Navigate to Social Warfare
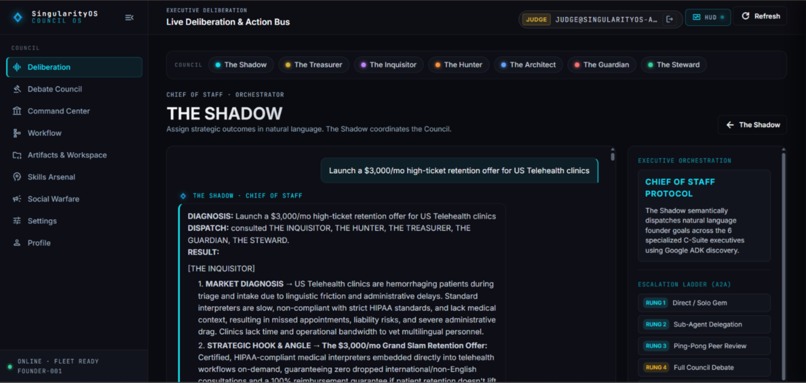This screenshot has height=383, width=806. 75,199
